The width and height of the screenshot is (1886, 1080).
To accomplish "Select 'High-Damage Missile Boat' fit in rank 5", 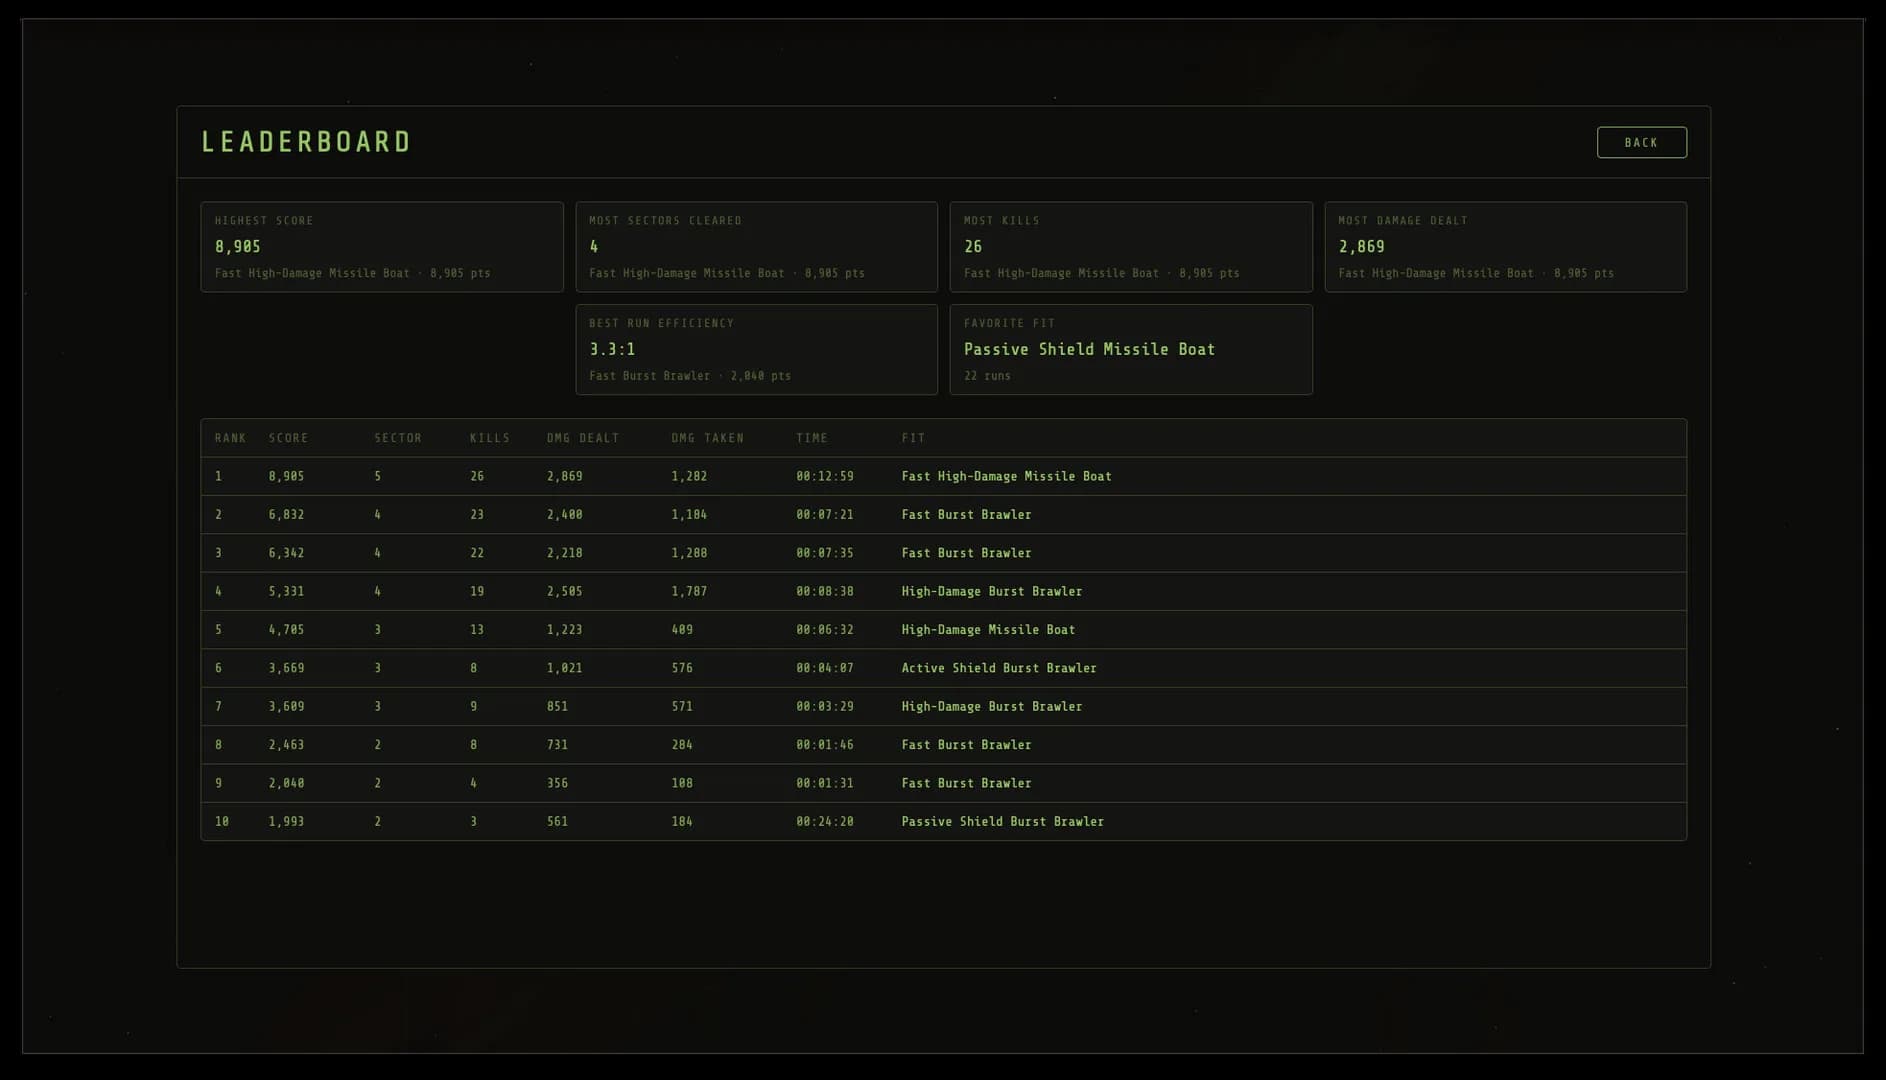I will 988,630.
